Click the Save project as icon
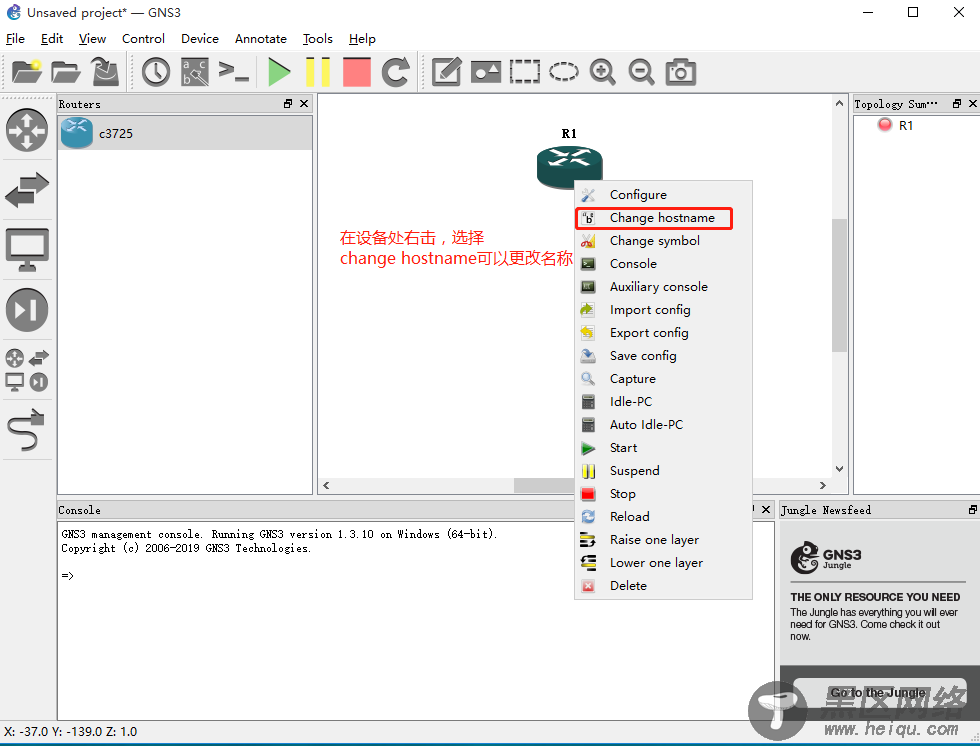The height and width of the screenshot is (746, 980). click(x=106, y=72)
